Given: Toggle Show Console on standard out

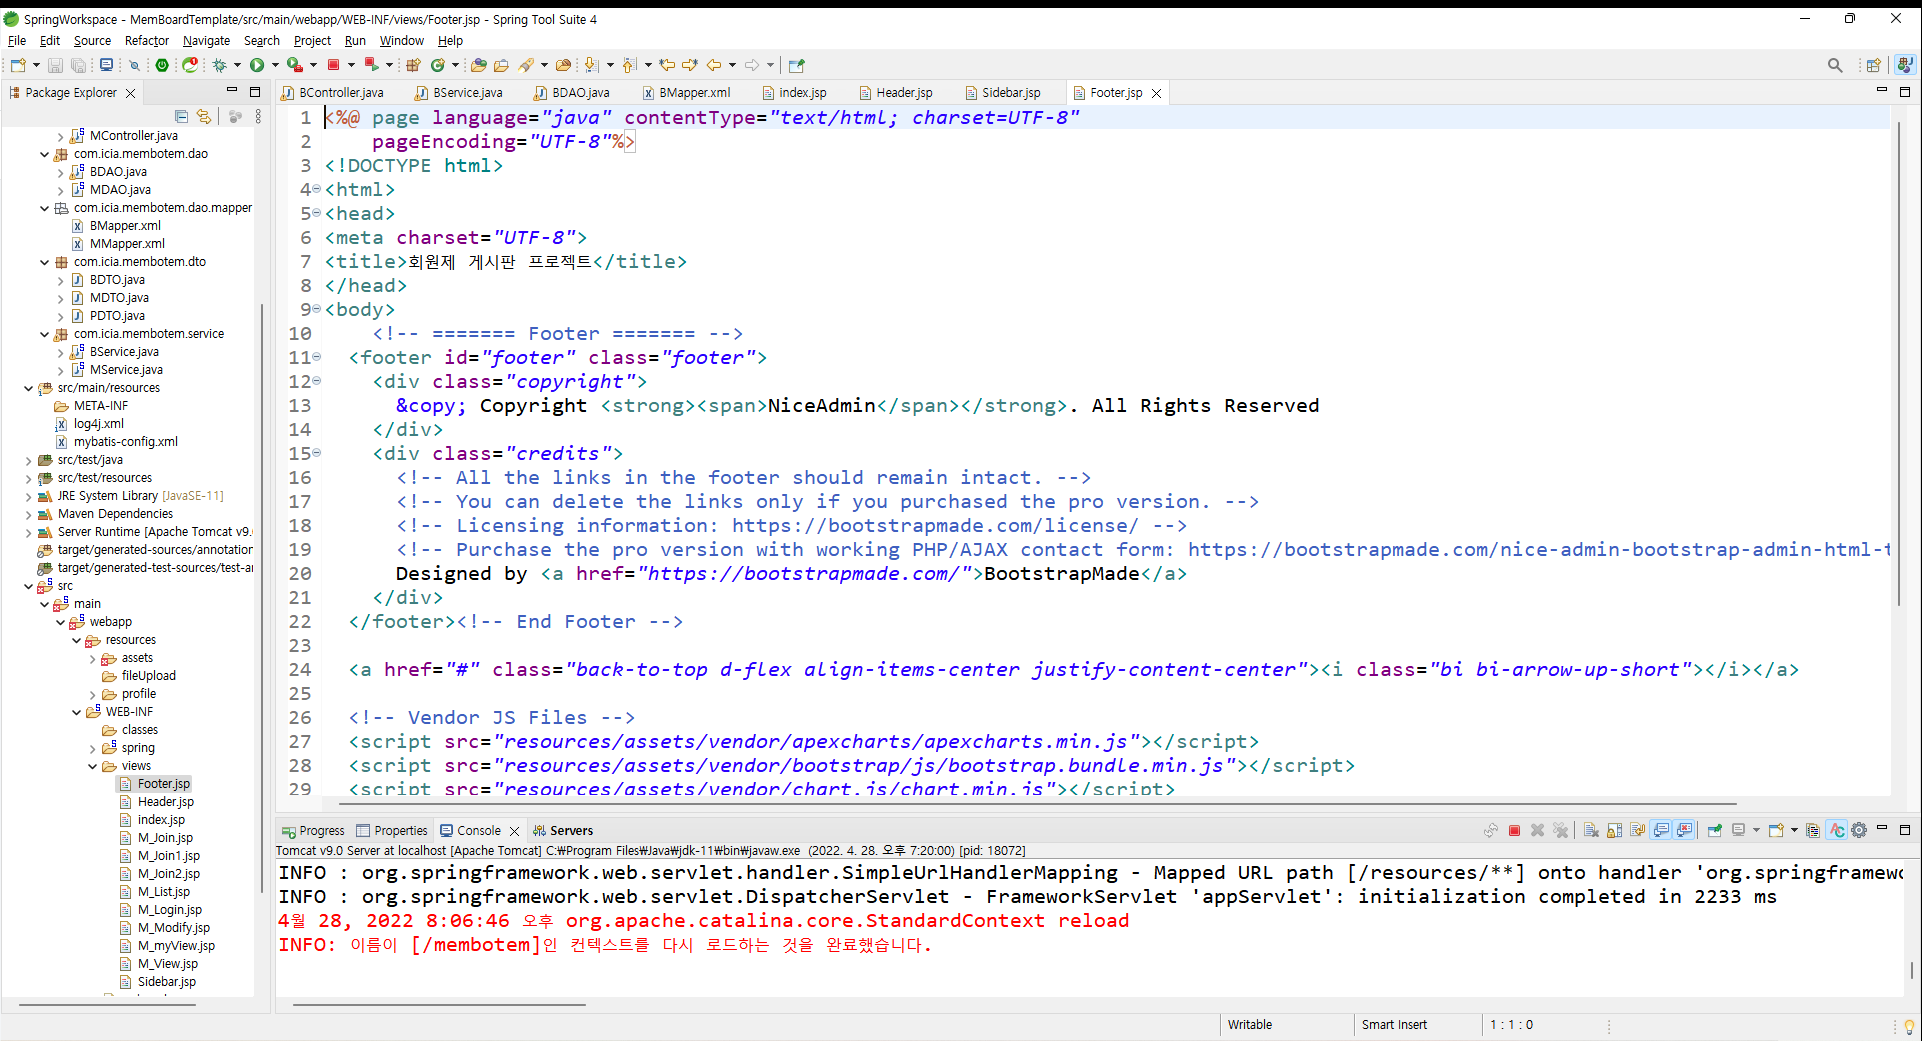Looking at the screenshot, I should [1661, 830].
